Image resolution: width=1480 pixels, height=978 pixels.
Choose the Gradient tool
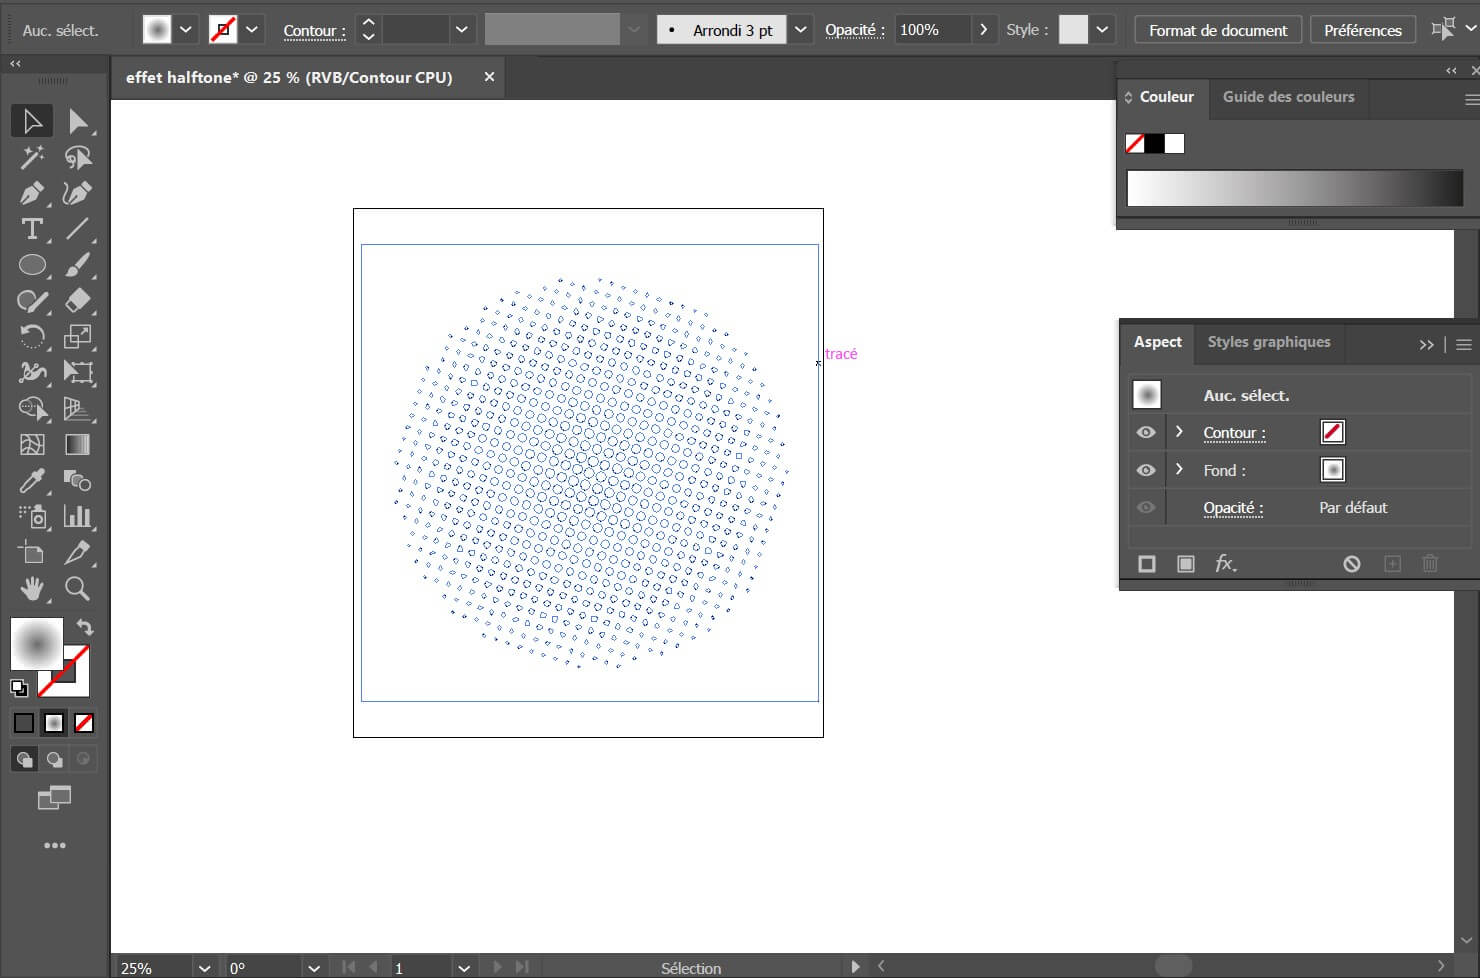coord(78,445)
